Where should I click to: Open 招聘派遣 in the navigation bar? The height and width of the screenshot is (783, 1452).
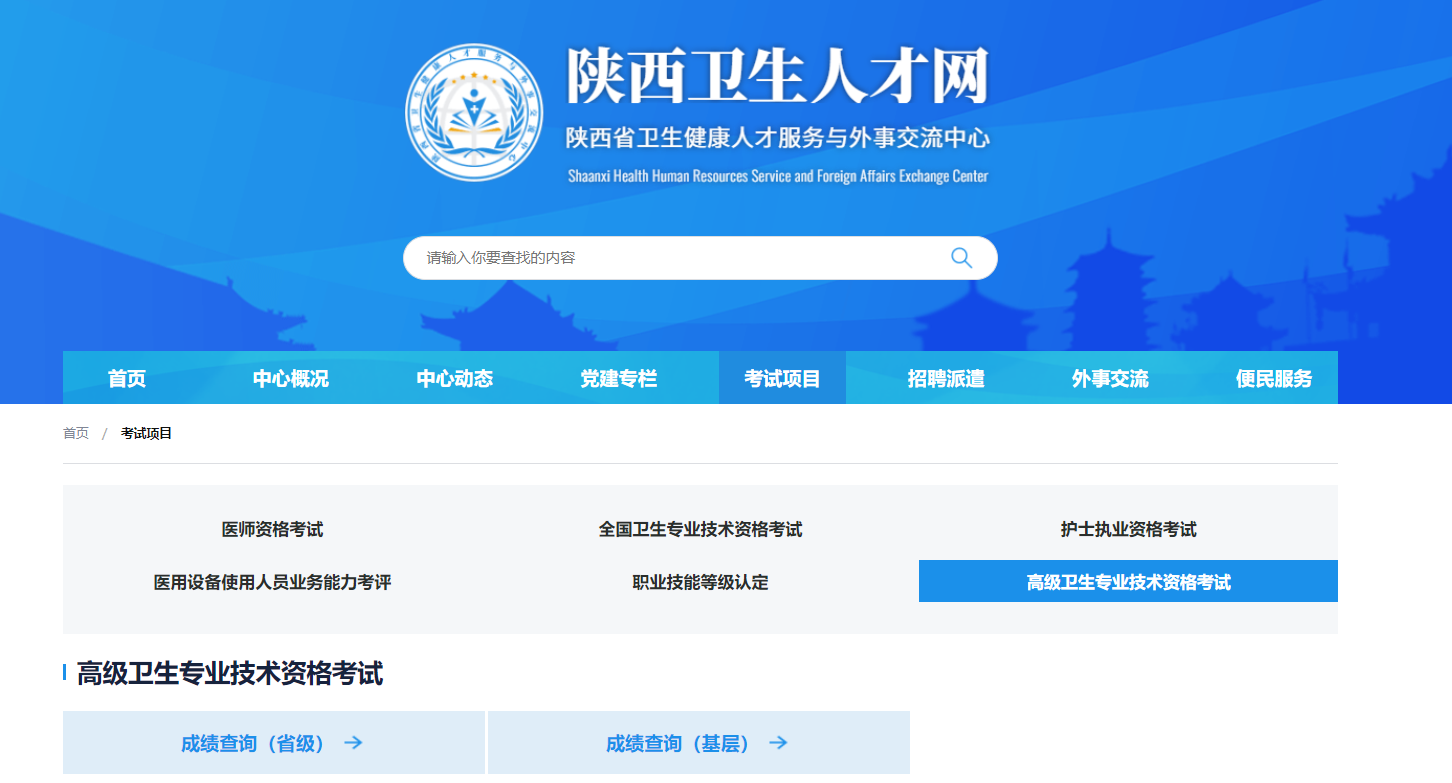point(946,379)
